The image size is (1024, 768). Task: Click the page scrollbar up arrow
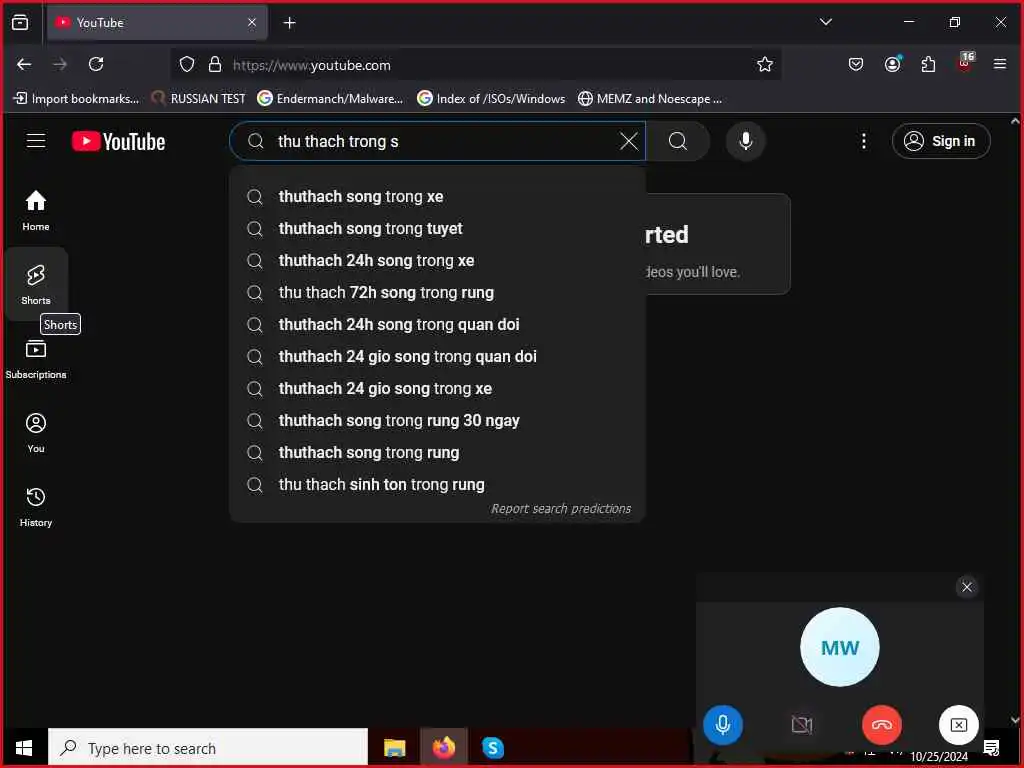point(1014,121)
